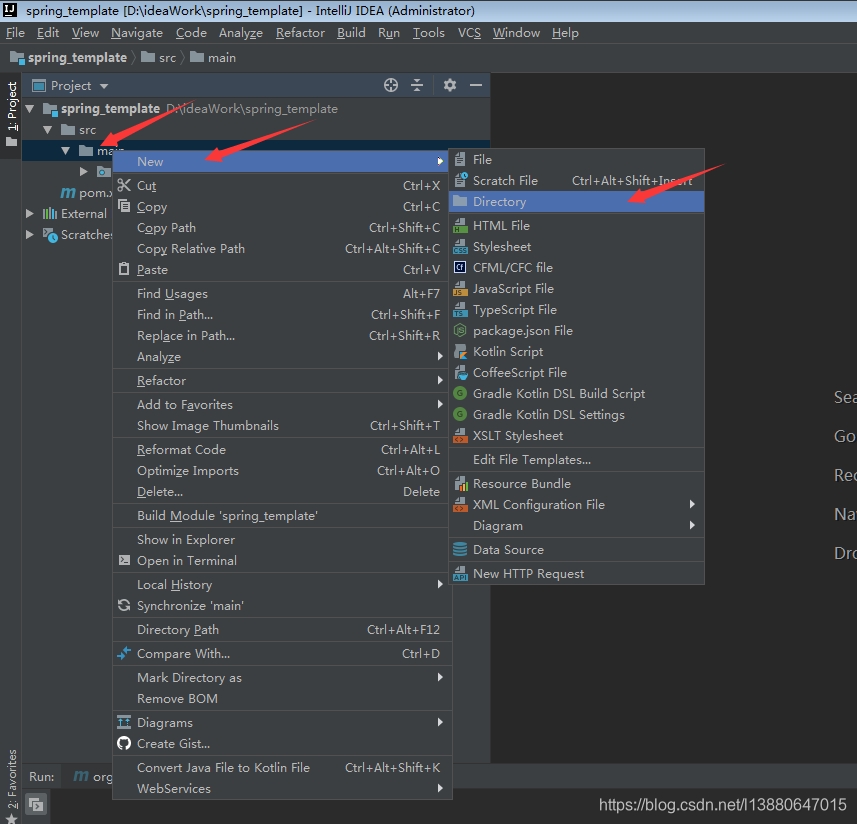Click the Create Gist GitHub icon
Viewport: 857px width, 824px height.
coord(125,743)
